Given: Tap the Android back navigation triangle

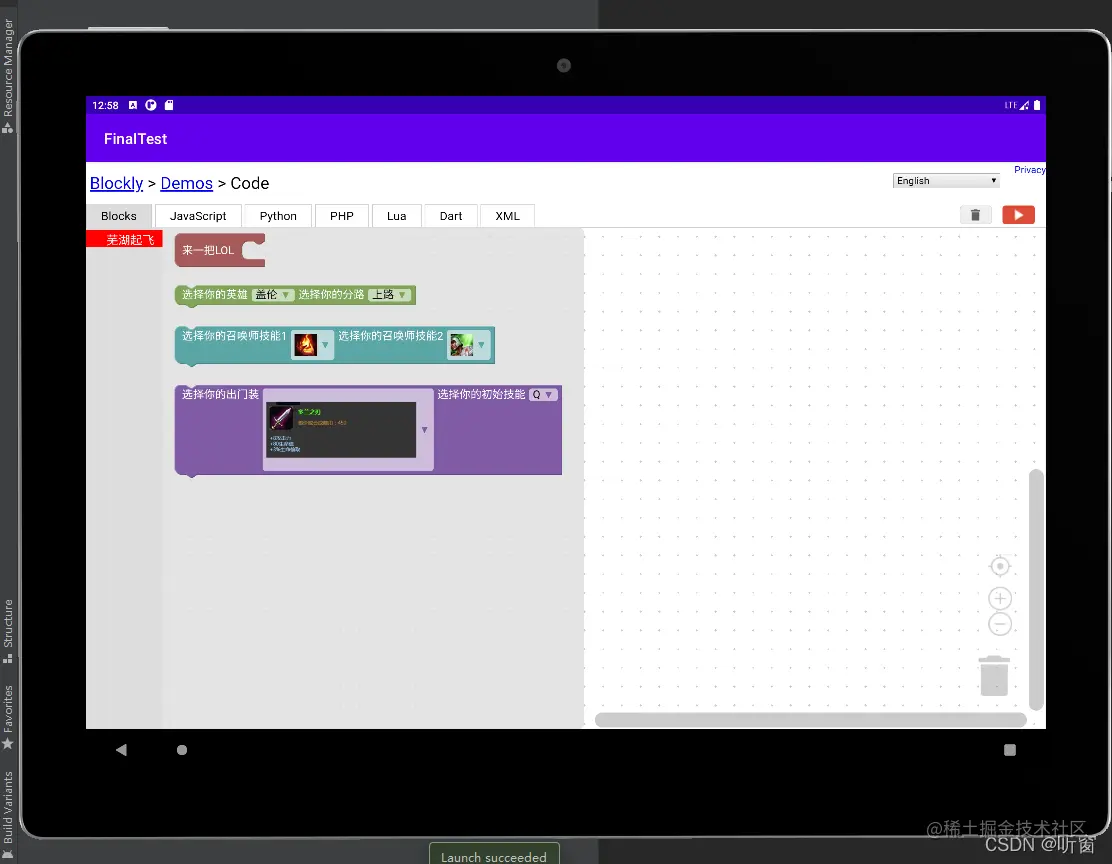Looking at the screenshot, I should [121, 750].
